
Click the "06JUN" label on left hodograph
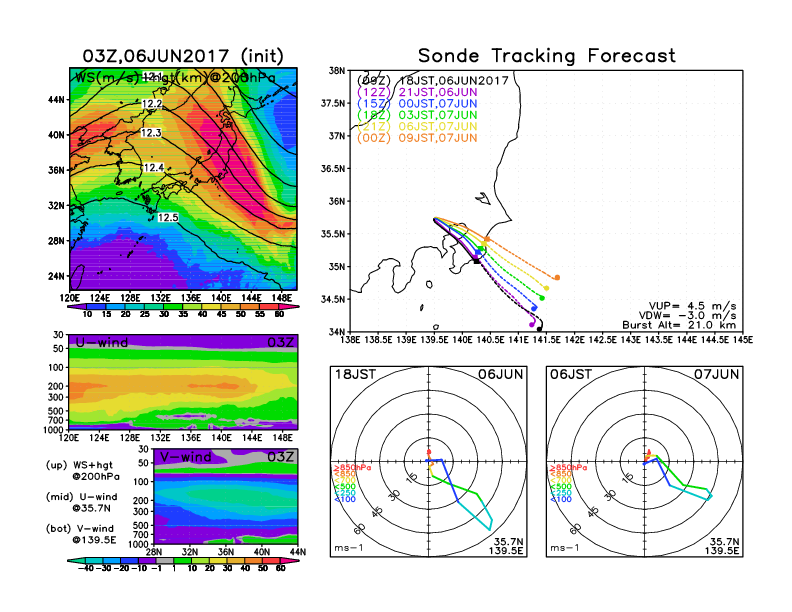[x=501, y=374]
